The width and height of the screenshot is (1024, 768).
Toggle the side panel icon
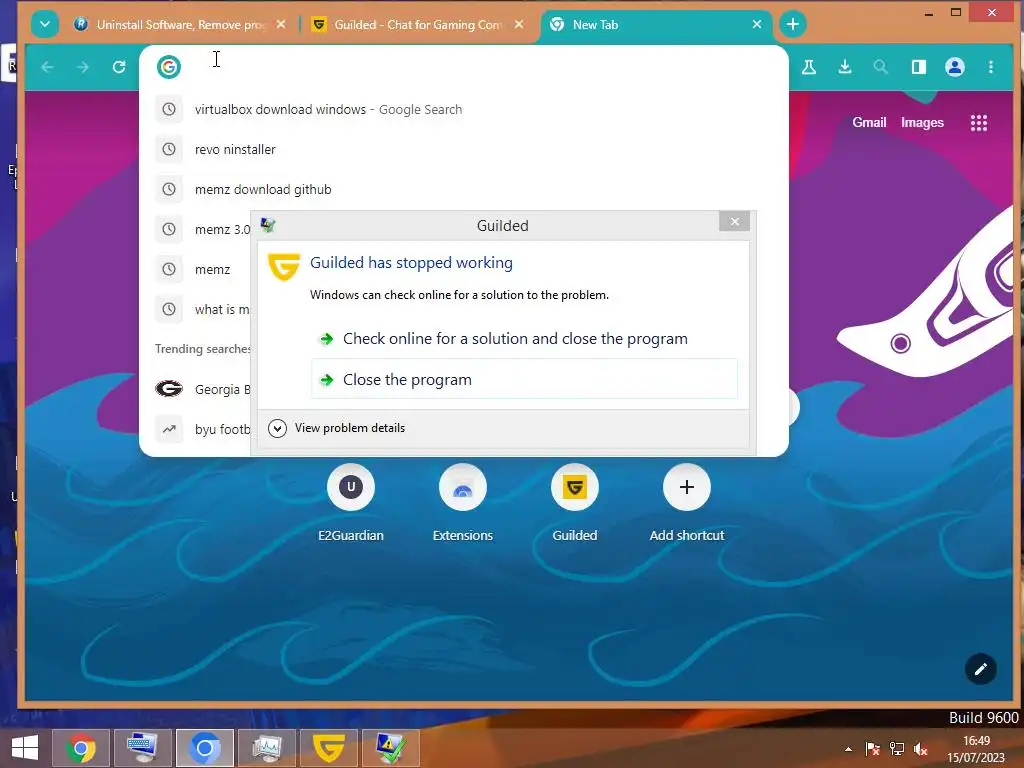point(919,67)
